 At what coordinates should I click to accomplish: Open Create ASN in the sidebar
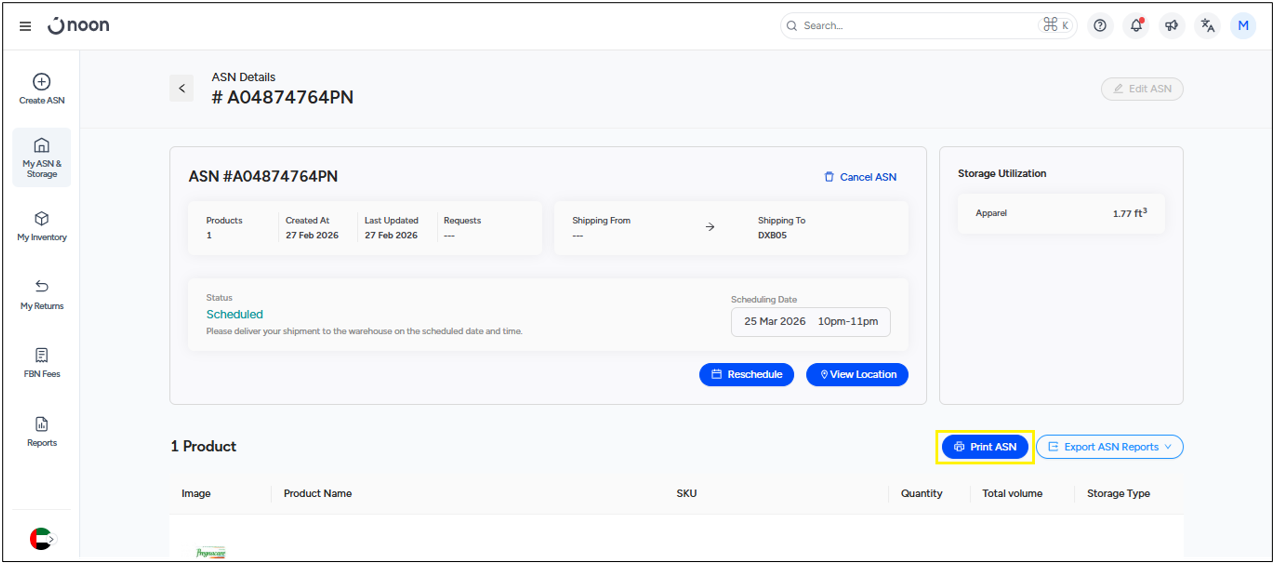click(42, 89)
